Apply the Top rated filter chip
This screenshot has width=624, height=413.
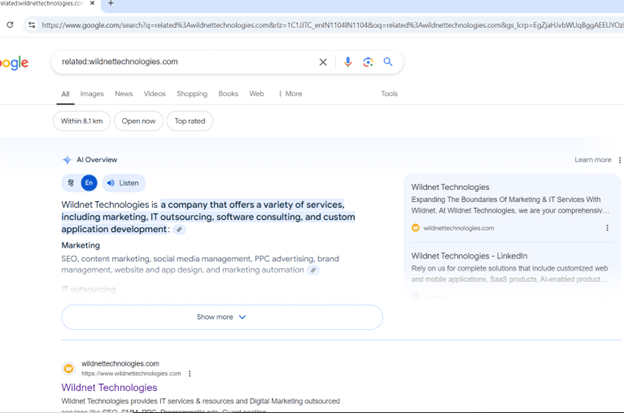coord(190,121)
